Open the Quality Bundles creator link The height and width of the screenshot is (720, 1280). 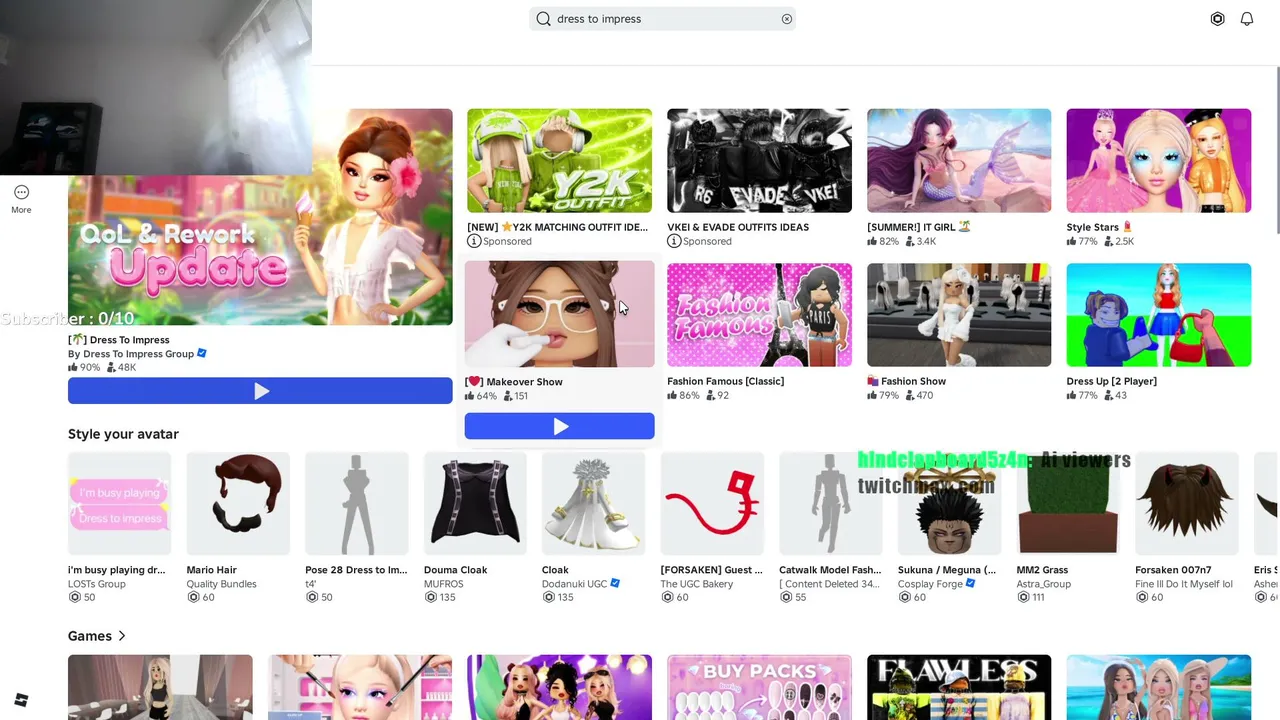[221, 584]
